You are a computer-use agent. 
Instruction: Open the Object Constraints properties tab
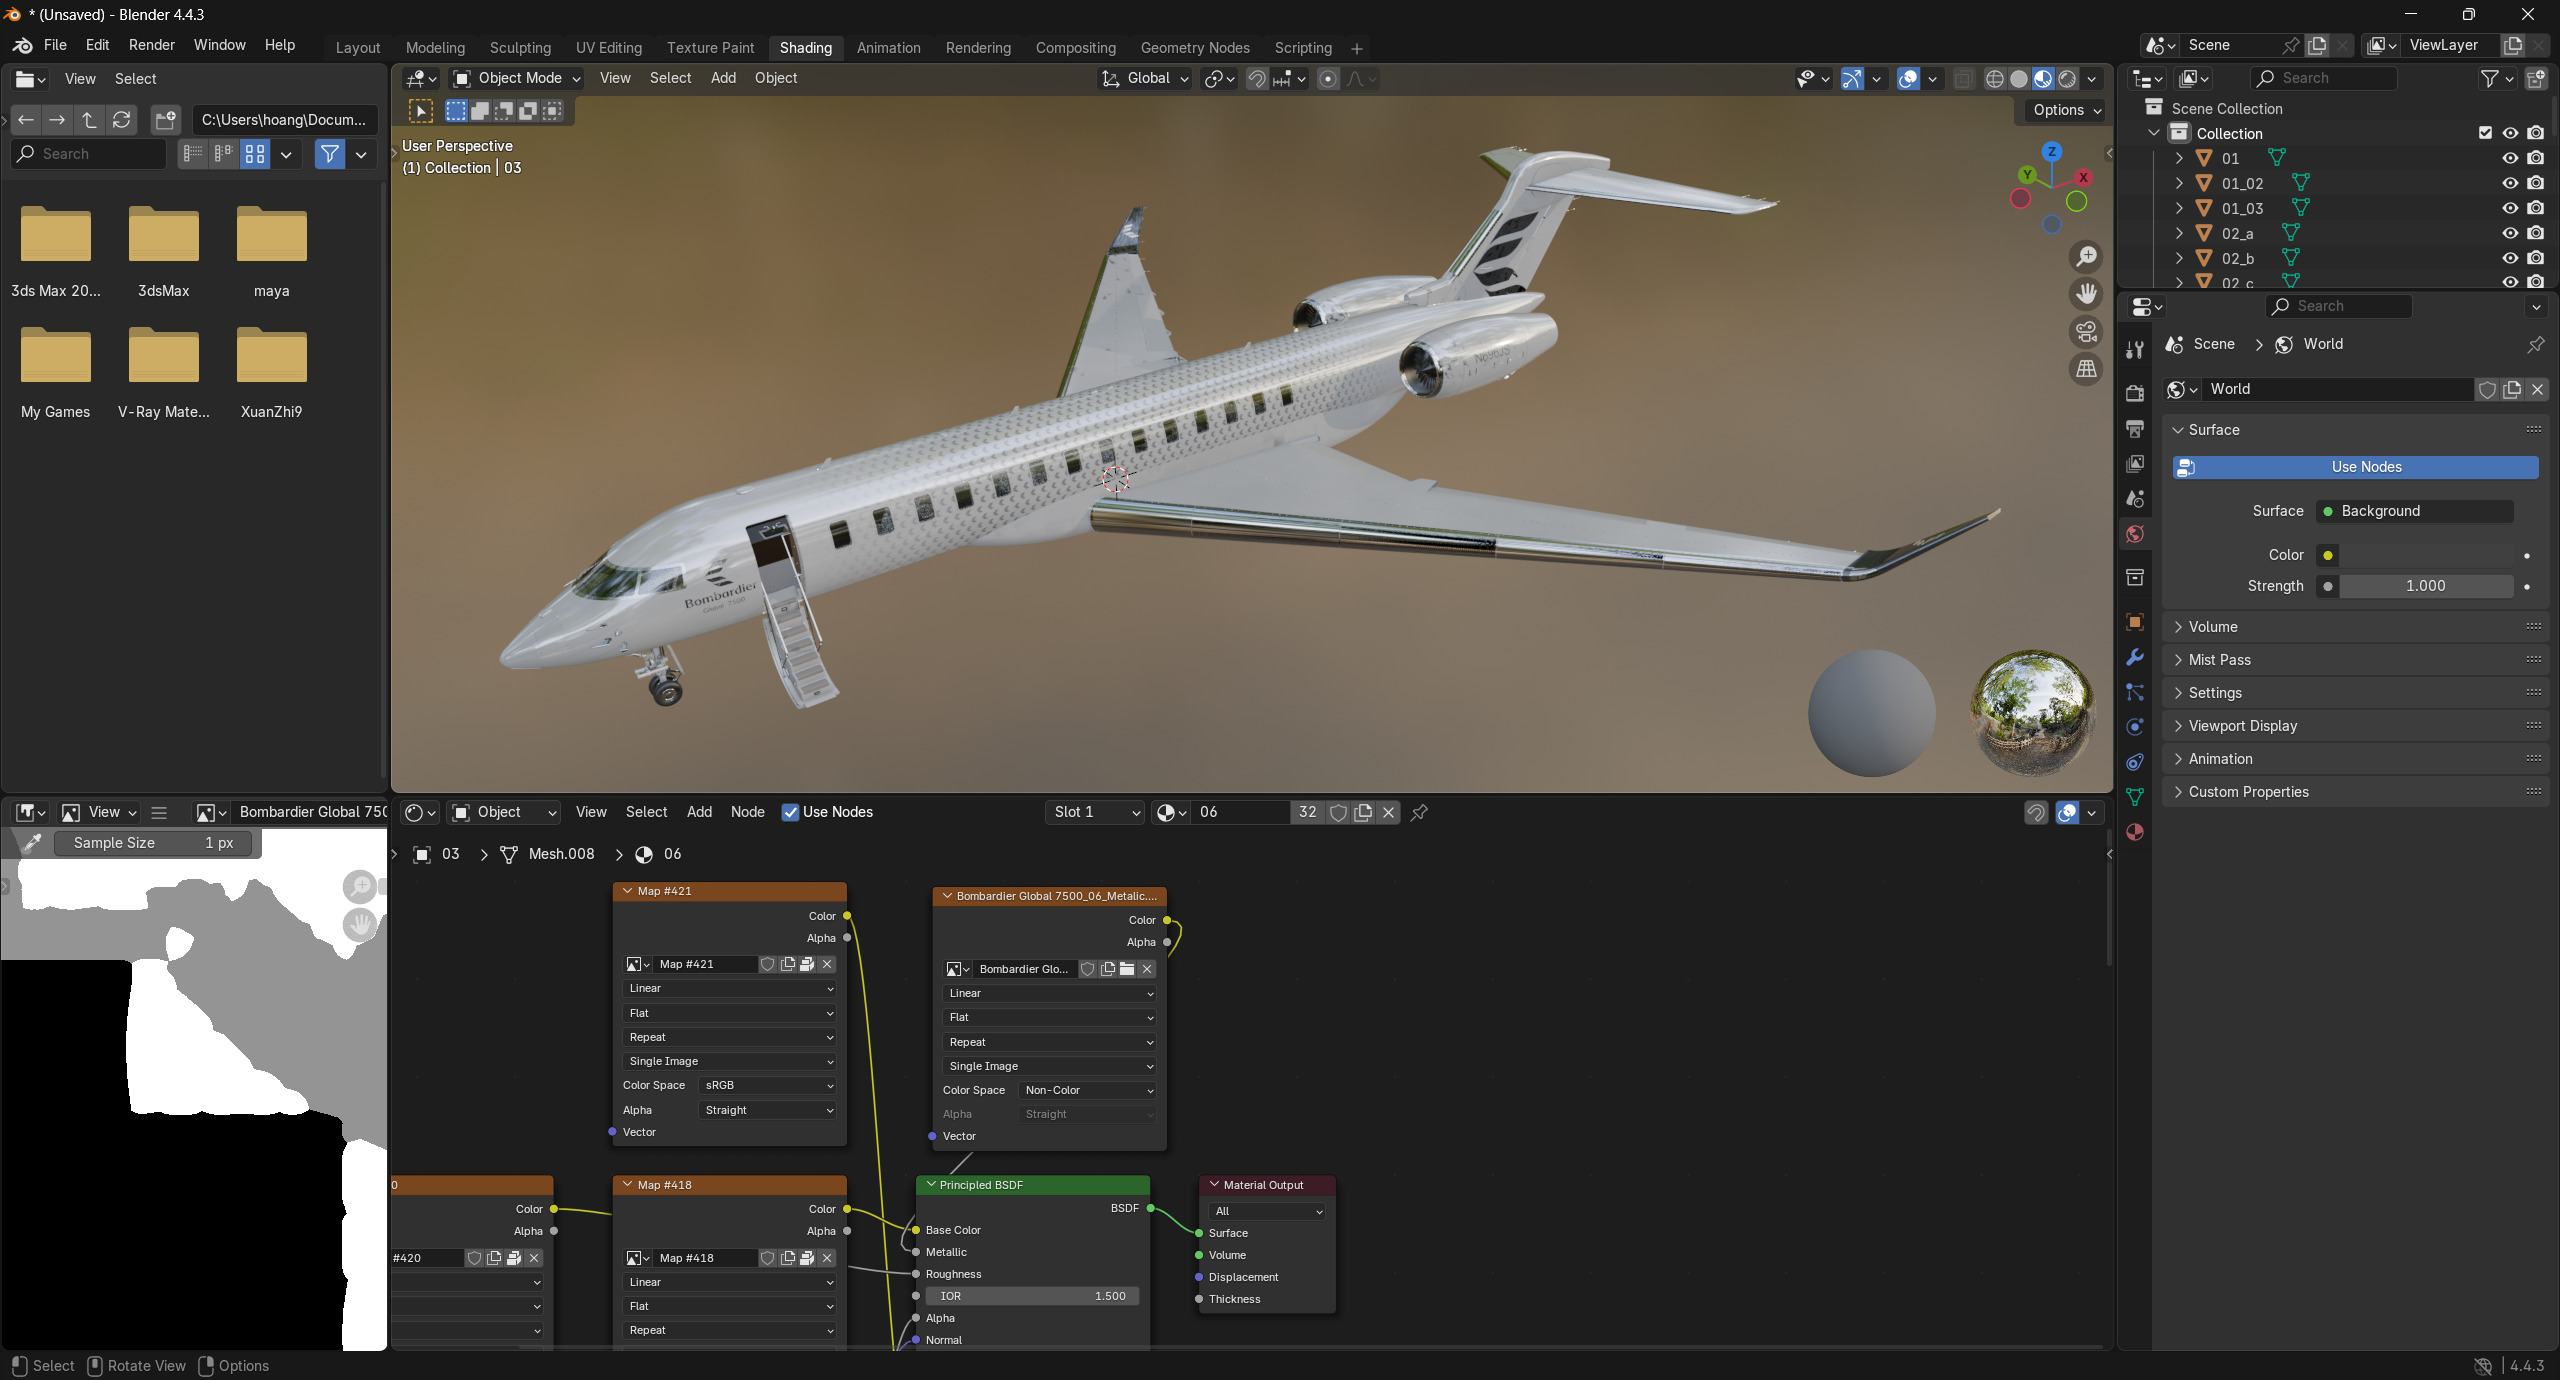pos(2135,762)
